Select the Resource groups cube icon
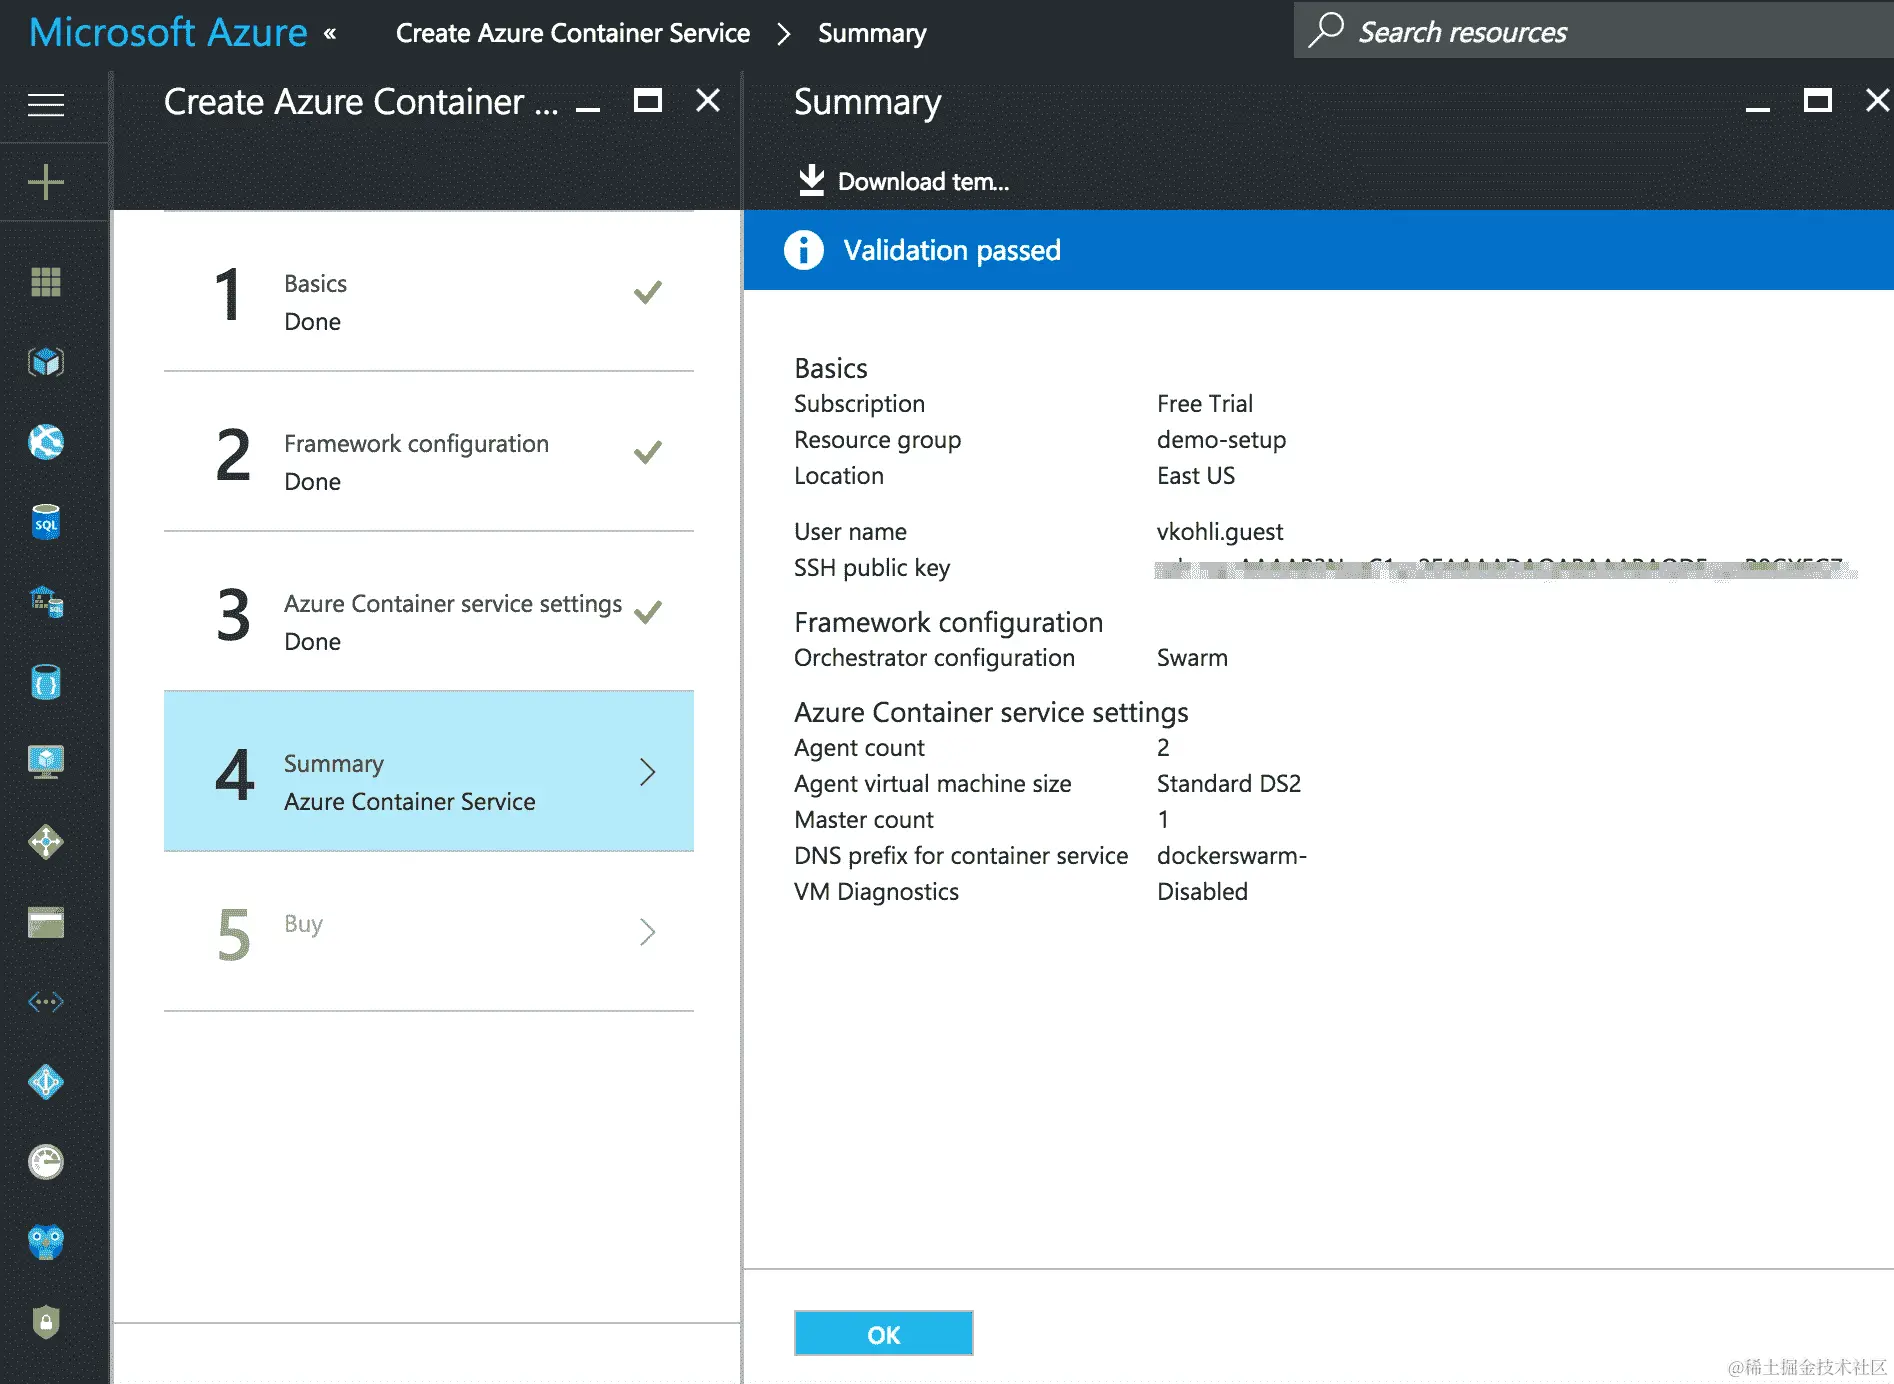 pos(44,362)
